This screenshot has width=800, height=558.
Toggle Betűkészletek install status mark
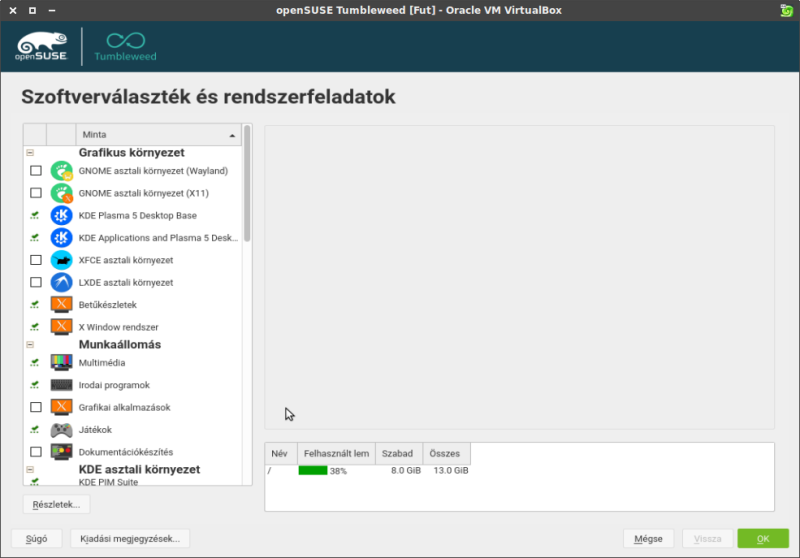pos(35,305)
